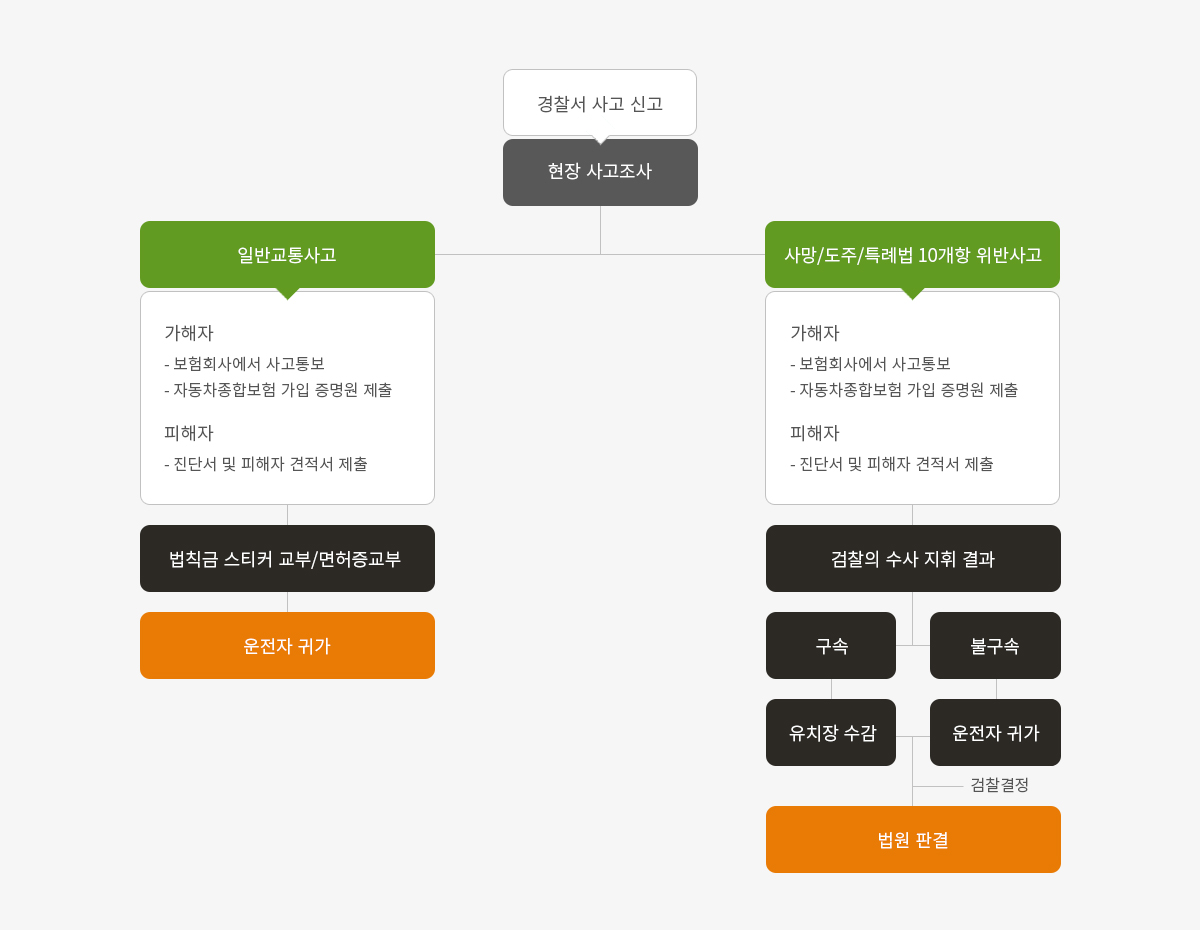Screen dimensions: 1200x930
Task: Select the 유치장 수감 box
Action: click(831, 732)
